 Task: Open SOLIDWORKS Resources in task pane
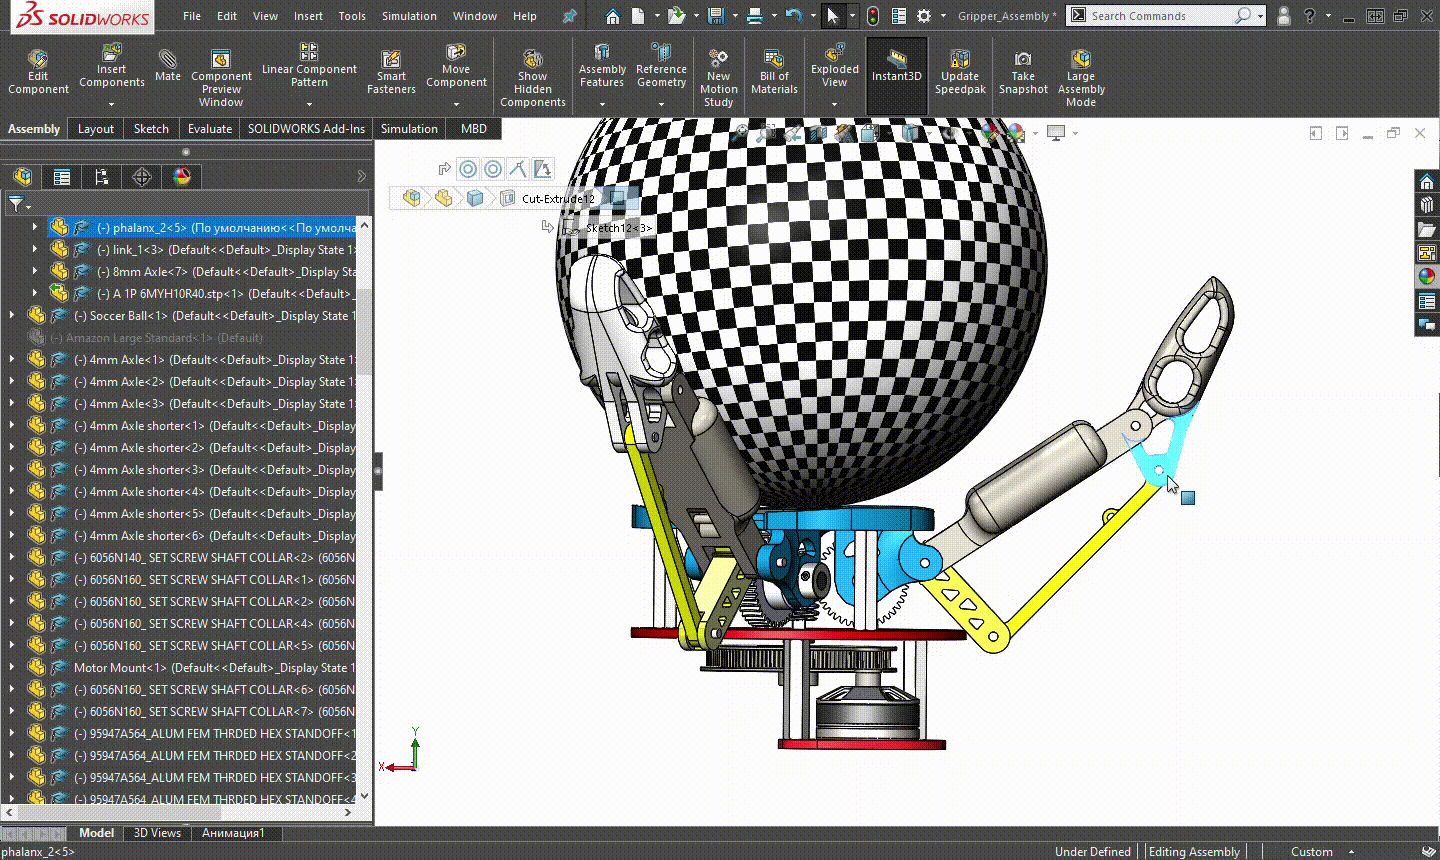coord(1427,181)
